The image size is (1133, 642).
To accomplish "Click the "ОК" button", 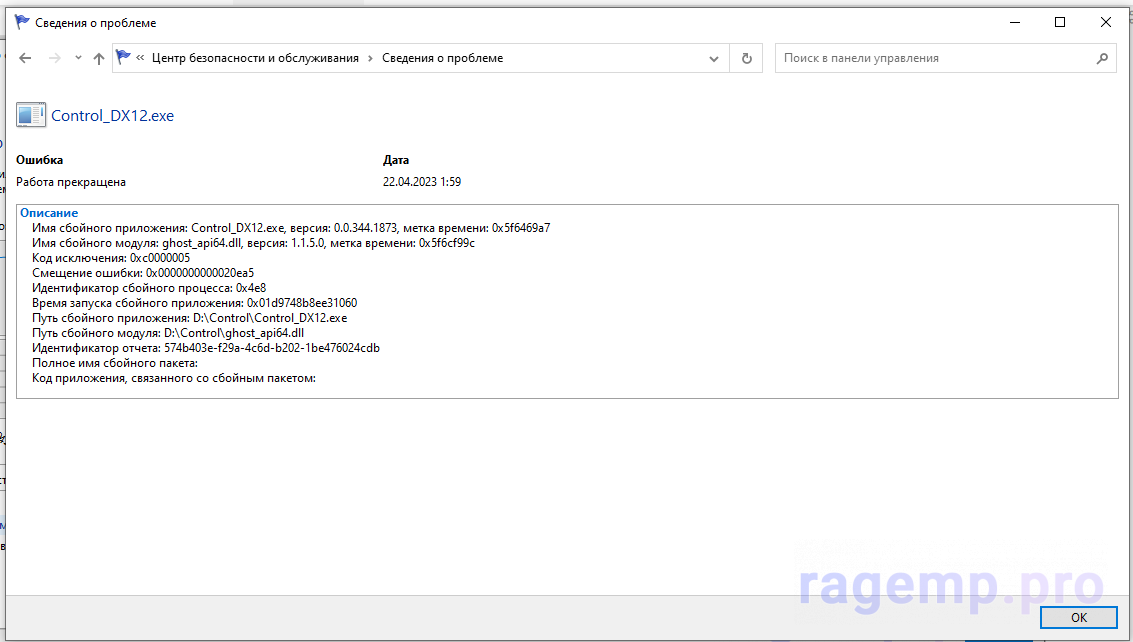I will pyautogui.click(x=1079, y=617).
